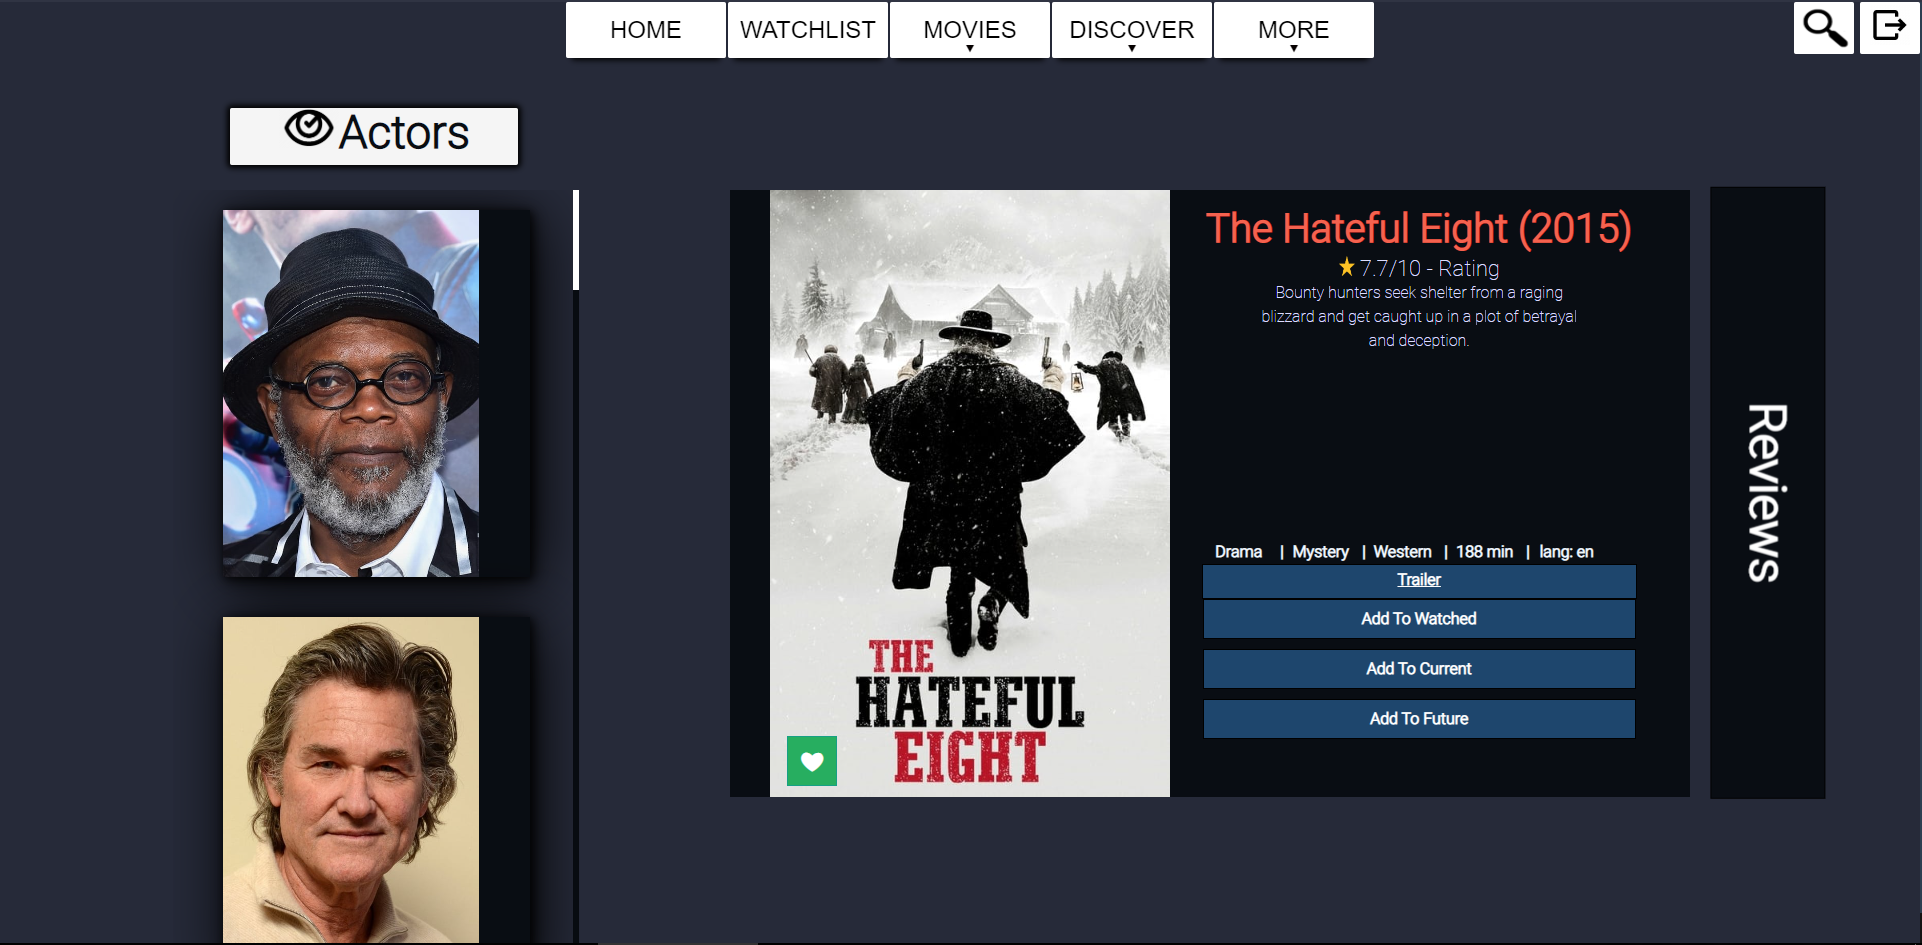Screen dimensions: 1922x945
Task: Go to the HOME menu
Action: 646,30
